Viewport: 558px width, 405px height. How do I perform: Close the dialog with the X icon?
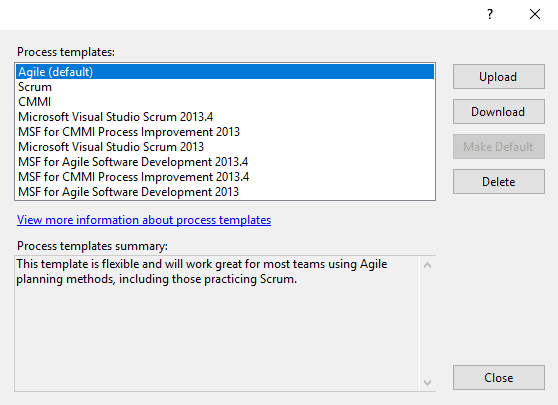click(x=535, y=15)
